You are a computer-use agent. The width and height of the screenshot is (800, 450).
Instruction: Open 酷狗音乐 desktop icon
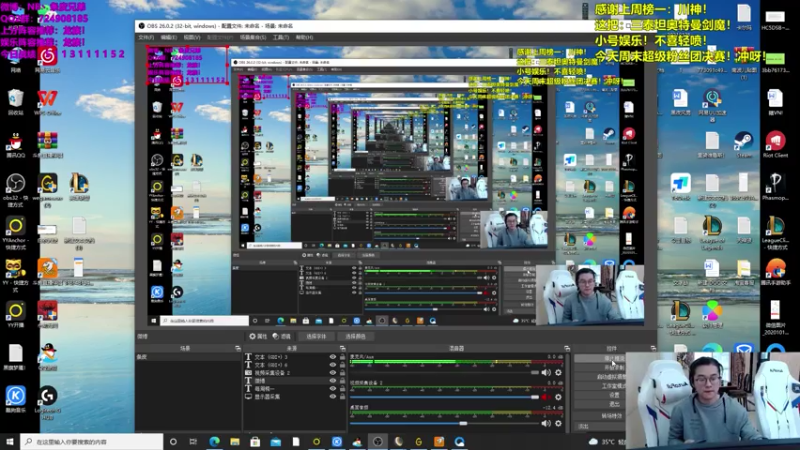(x=15, y=399)
